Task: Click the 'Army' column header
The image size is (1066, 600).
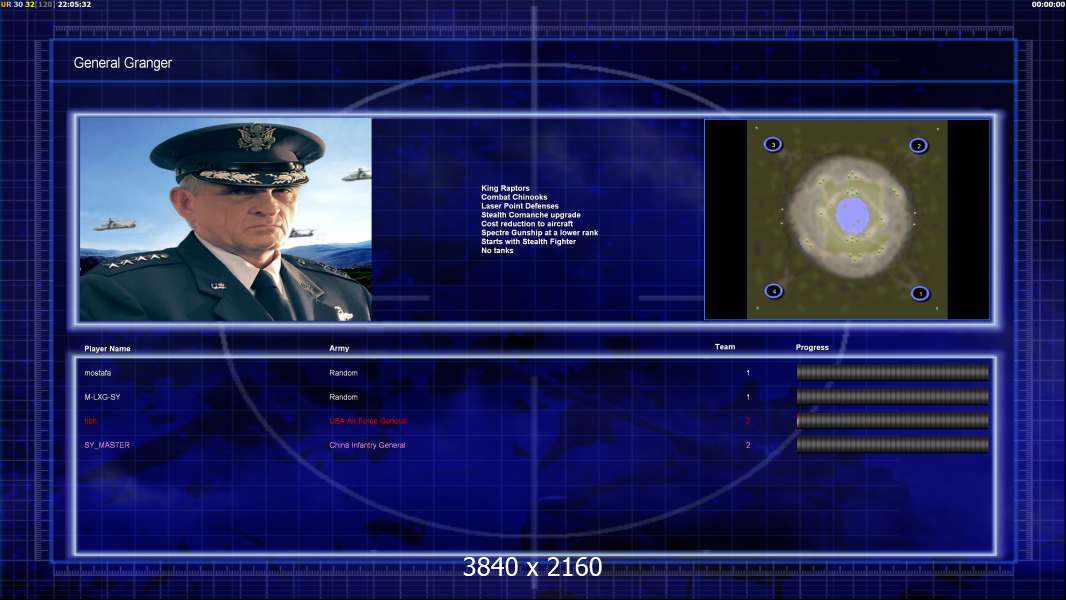Action: [x=339, y=348]
